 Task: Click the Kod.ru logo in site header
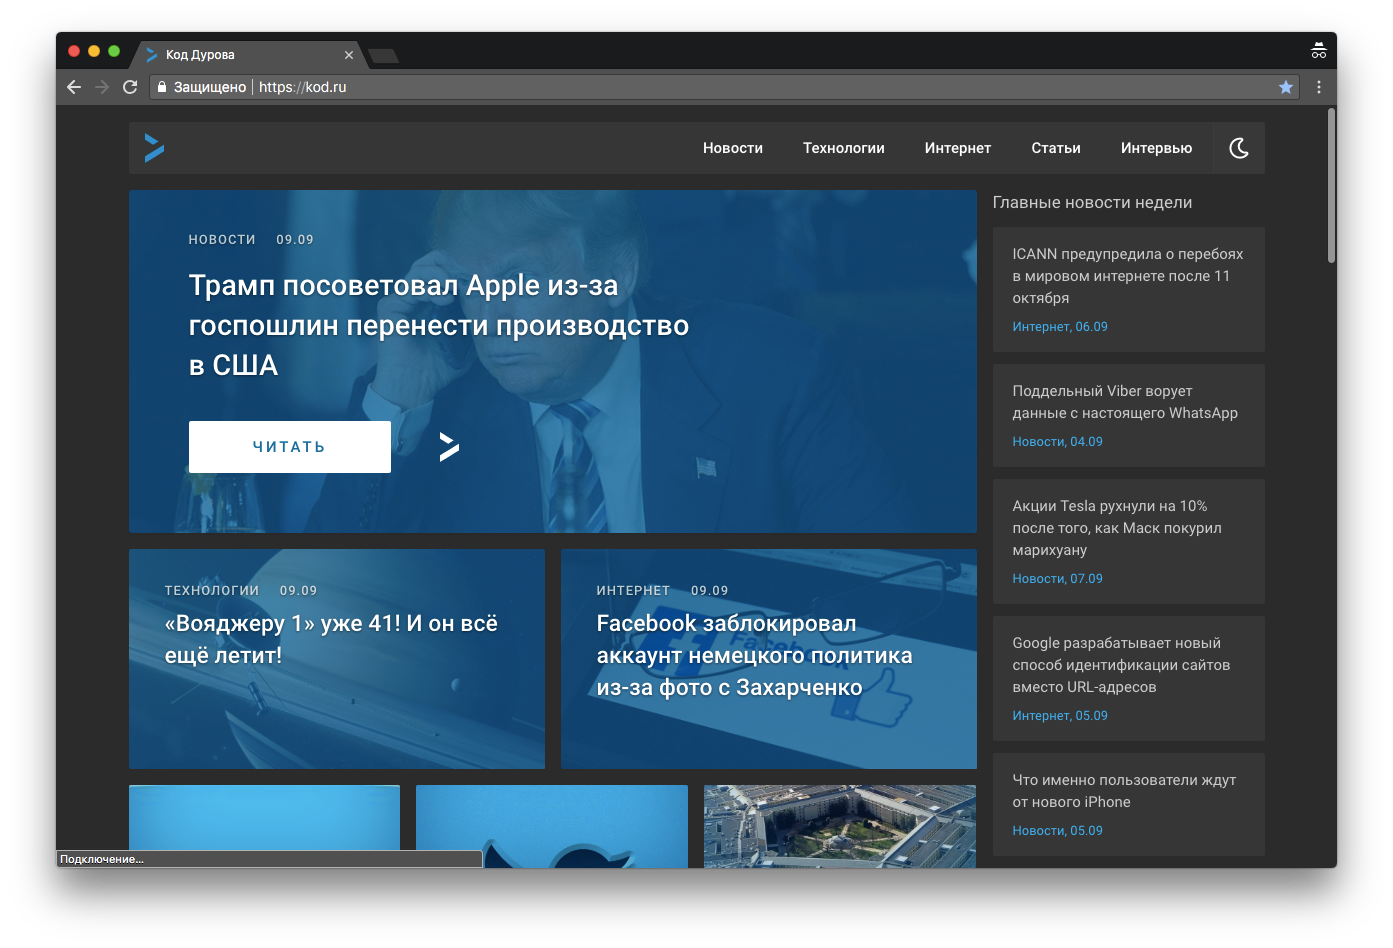tap(154, 148)
